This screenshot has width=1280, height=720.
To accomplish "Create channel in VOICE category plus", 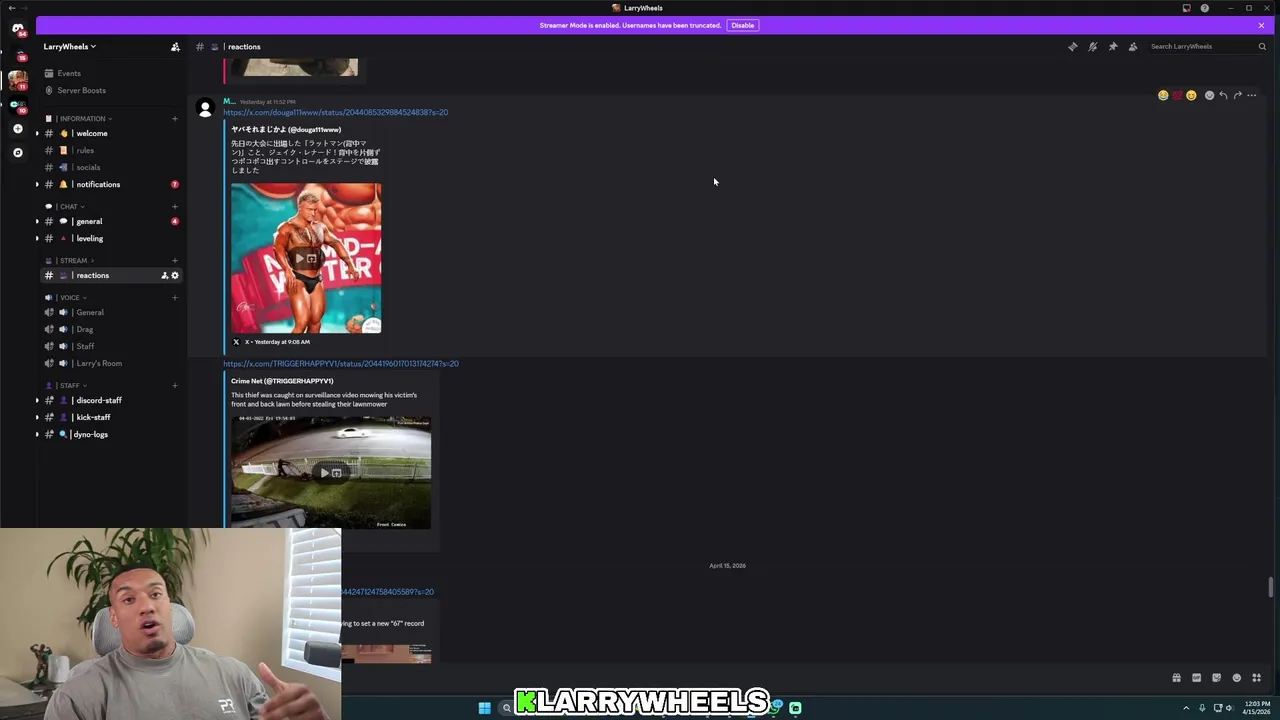I will pyautogui.click(x=175, y=298).
